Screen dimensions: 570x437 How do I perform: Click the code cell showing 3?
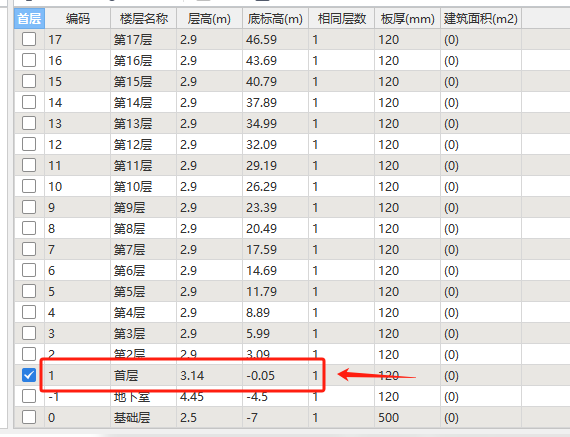[x=77, y=333]
